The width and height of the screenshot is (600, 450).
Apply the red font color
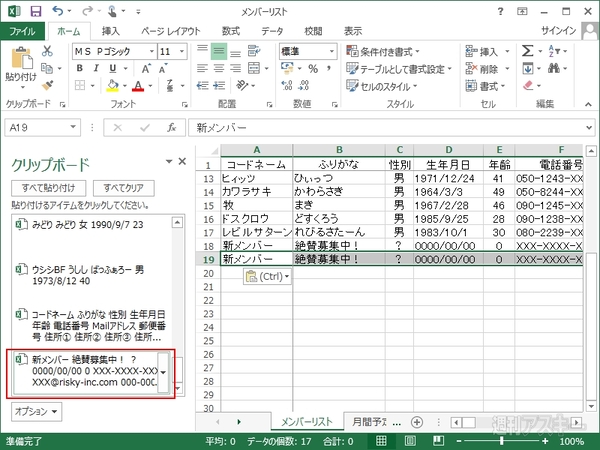tap(138, 85)
